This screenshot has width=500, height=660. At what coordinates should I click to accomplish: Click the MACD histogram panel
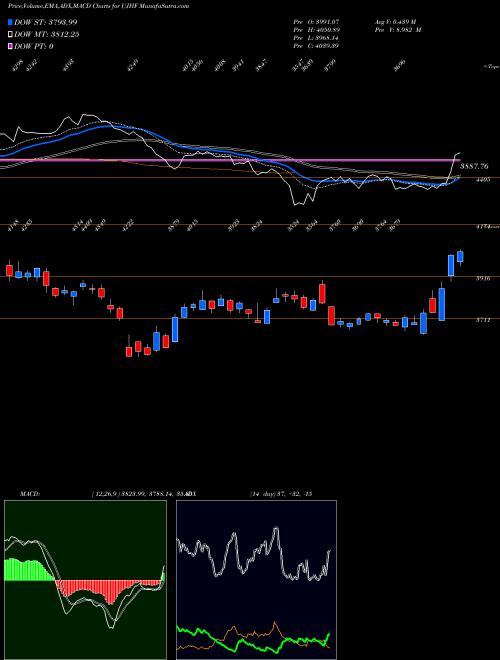85,580
